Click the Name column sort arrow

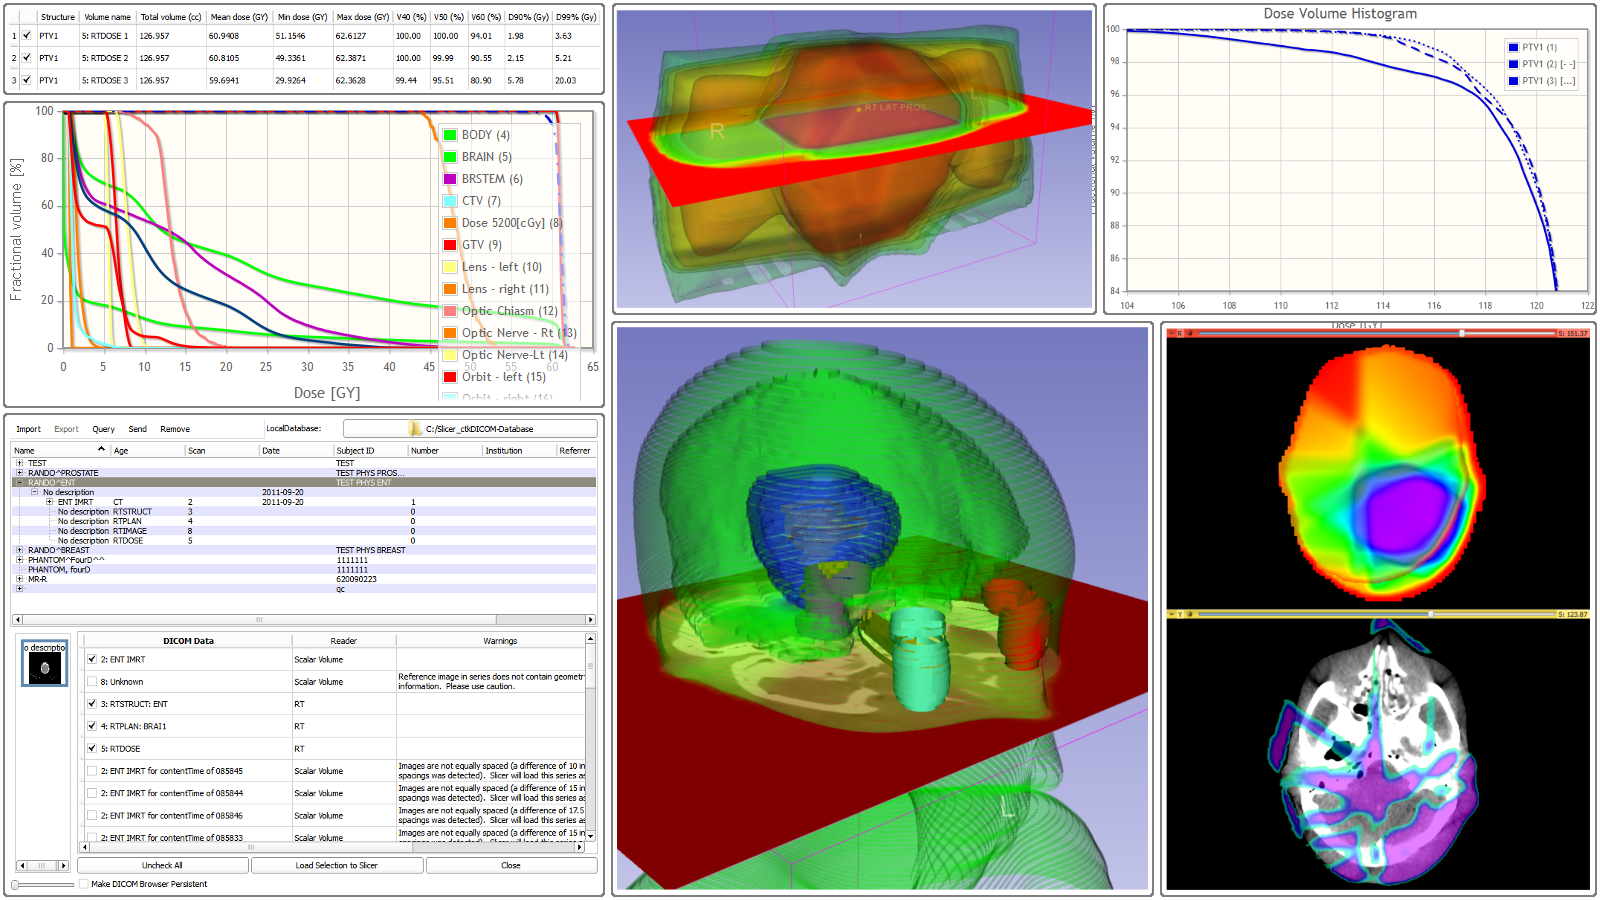(x=100, y=450)
